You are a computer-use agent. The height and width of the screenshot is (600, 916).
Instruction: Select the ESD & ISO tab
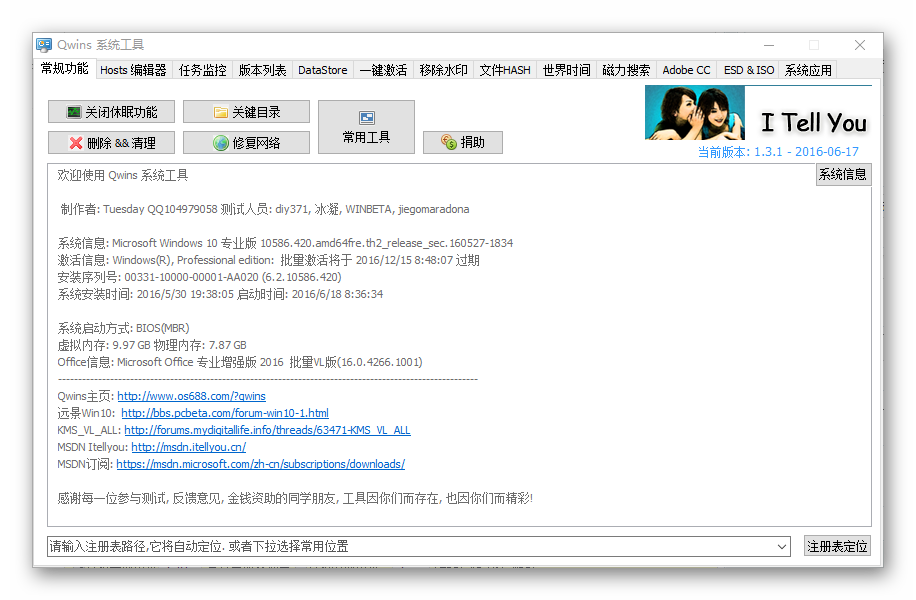[749, 70]
